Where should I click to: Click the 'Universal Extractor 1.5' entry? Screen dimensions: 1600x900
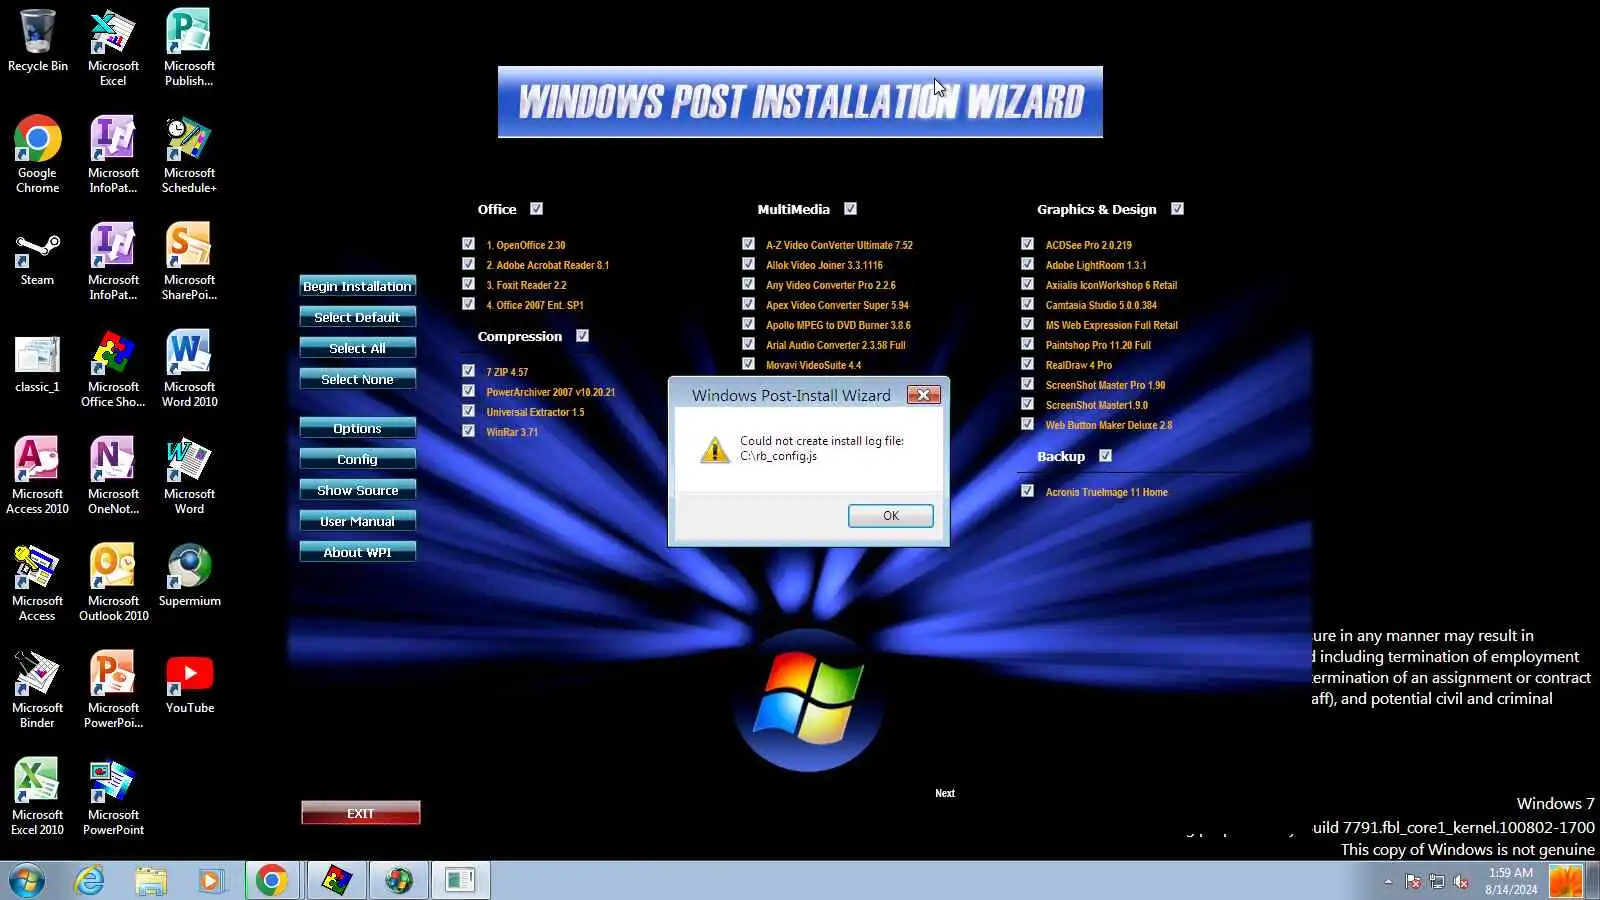click(x=535, y=412)
